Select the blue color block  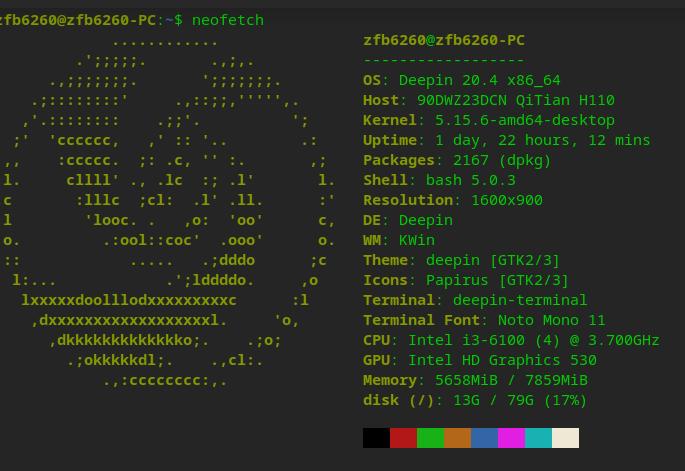[484, 438]
